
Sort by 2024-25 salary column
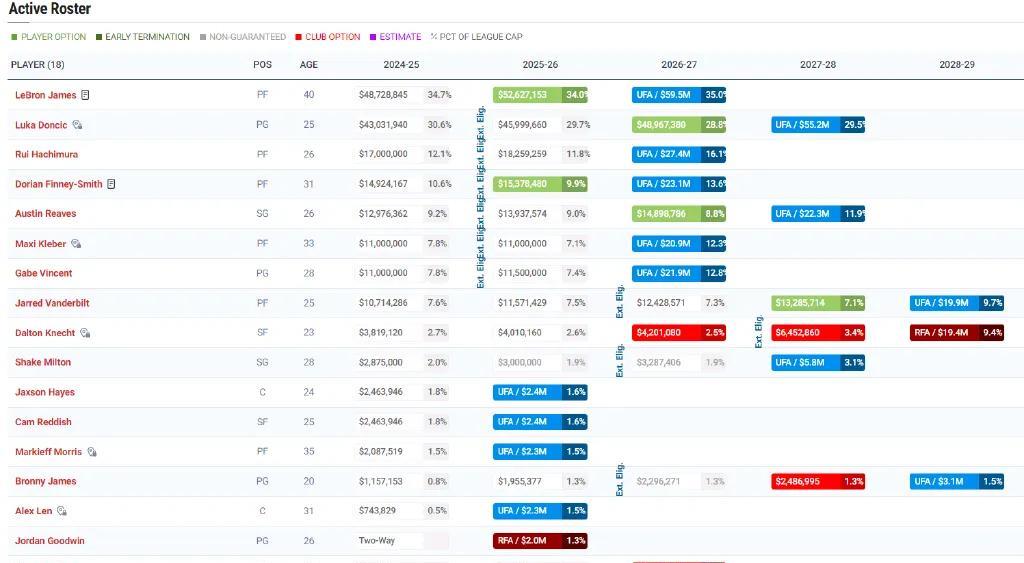point(401,65)
